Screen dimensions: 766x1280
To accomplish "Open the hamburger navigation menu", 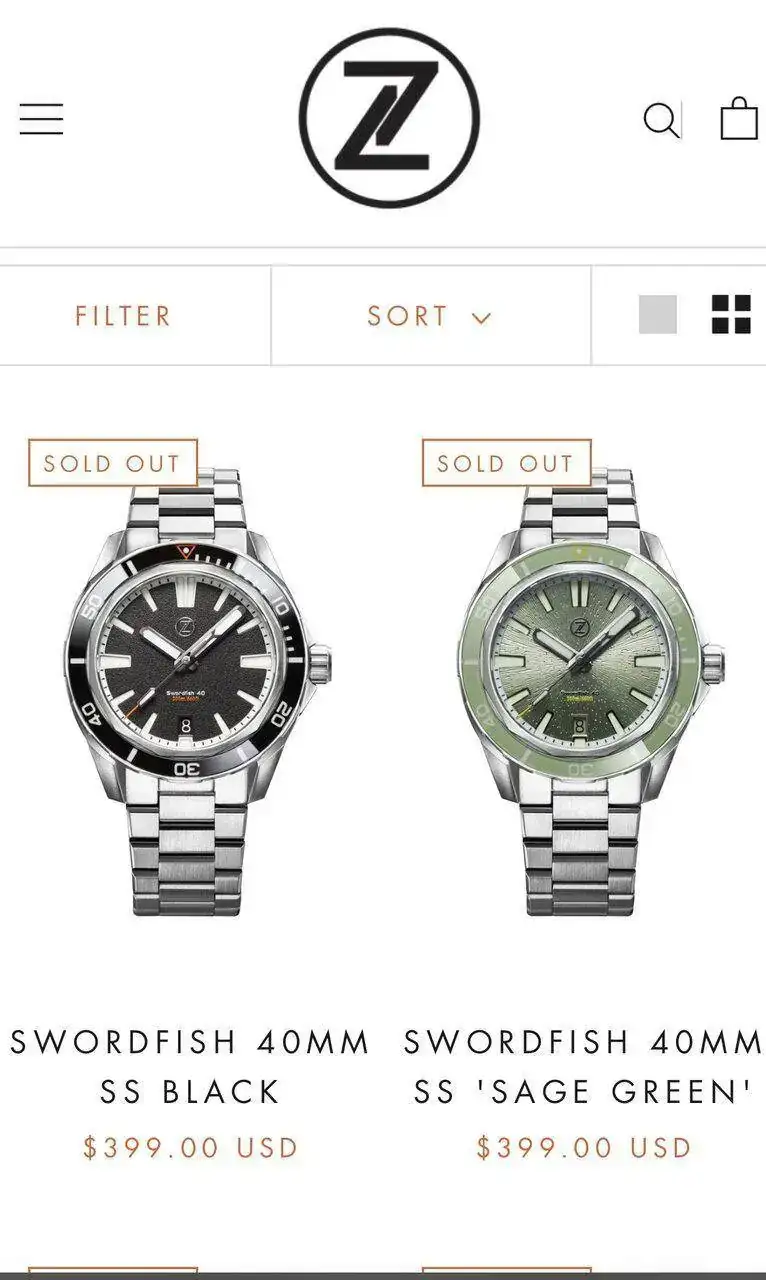I will click(x=41, y=119).
